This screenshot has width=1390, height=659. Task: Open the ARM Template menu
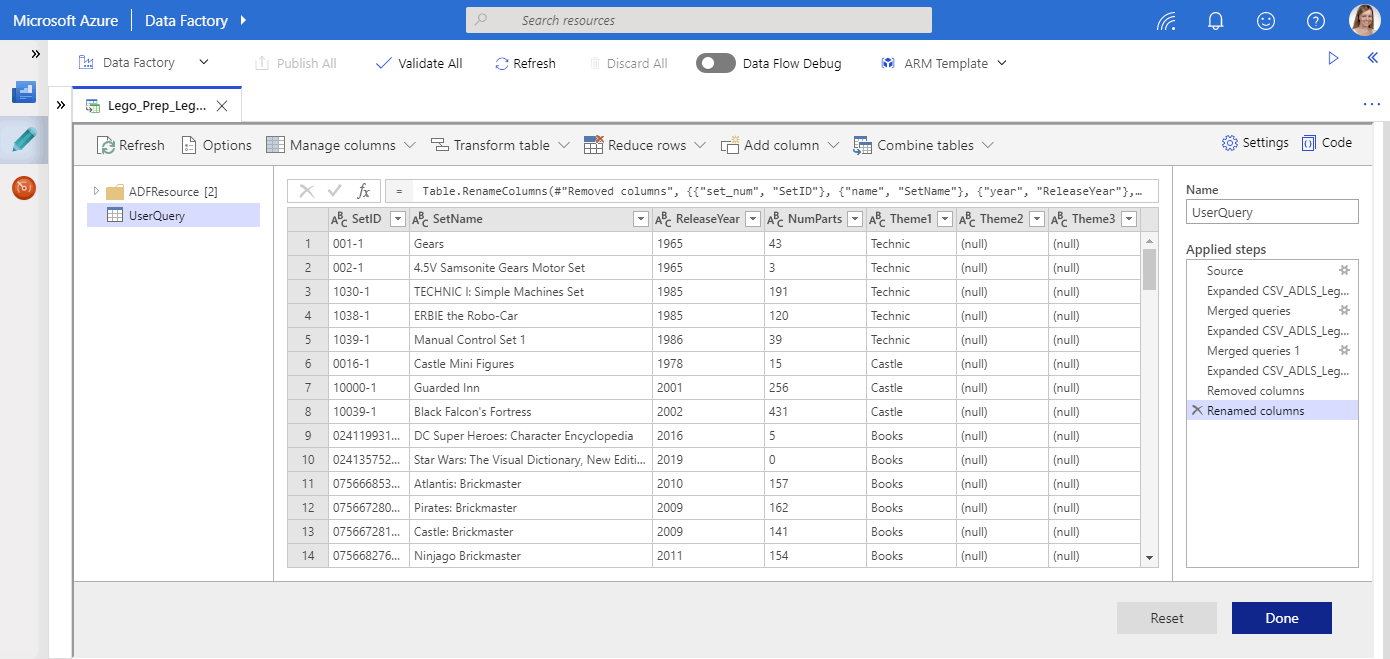943,63
